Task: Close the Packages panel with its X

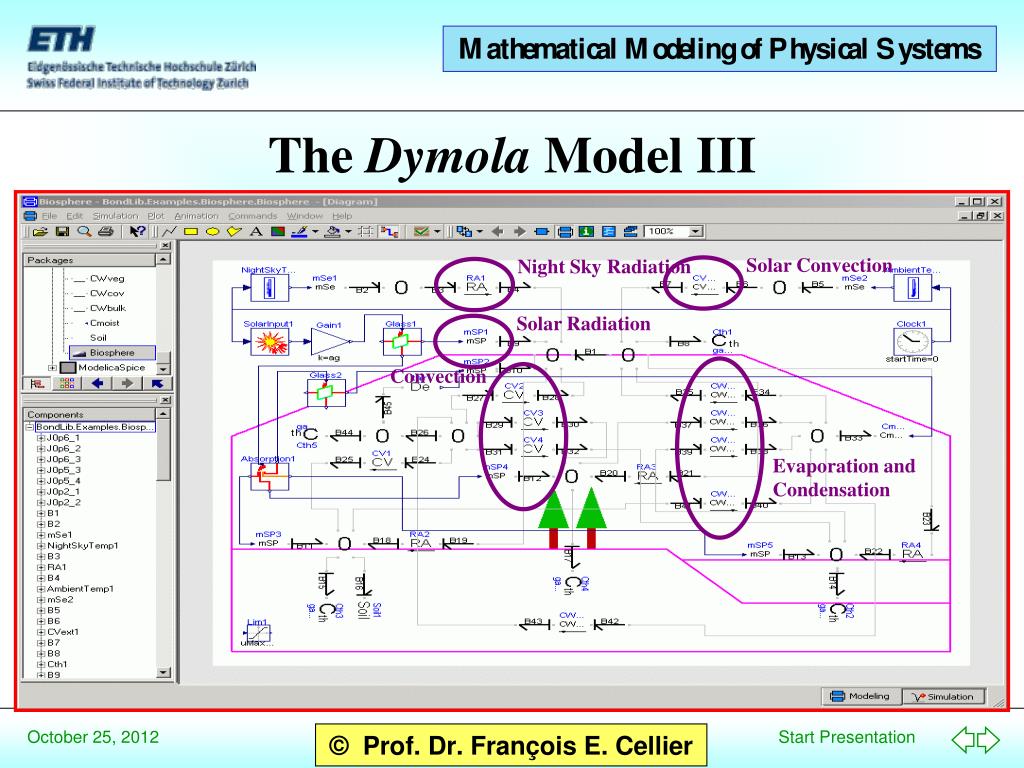Action: 166,246
